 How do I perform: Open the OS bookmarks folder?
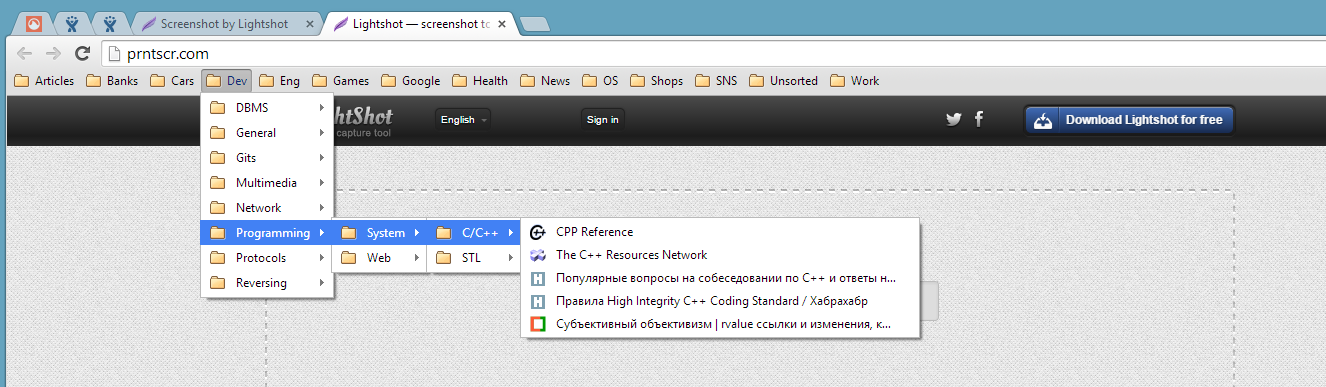click(x=601, y=81)
